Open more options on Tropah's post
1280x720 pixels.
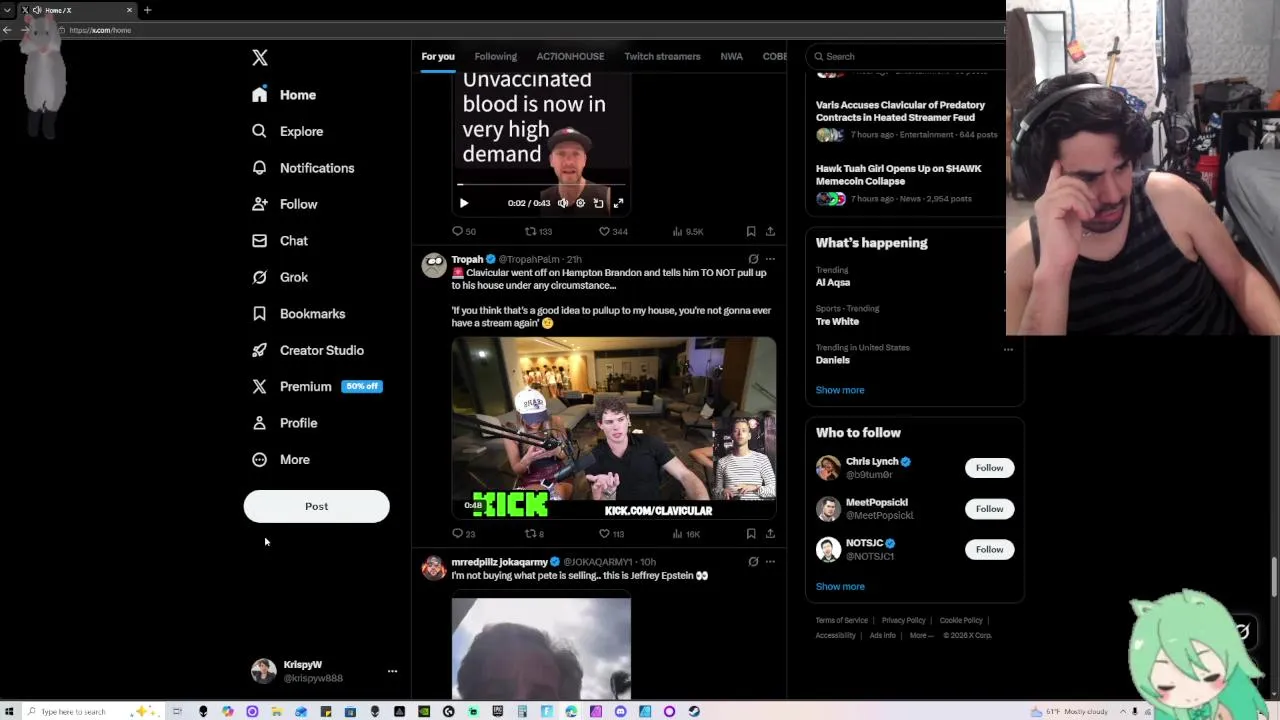[770, 259]
